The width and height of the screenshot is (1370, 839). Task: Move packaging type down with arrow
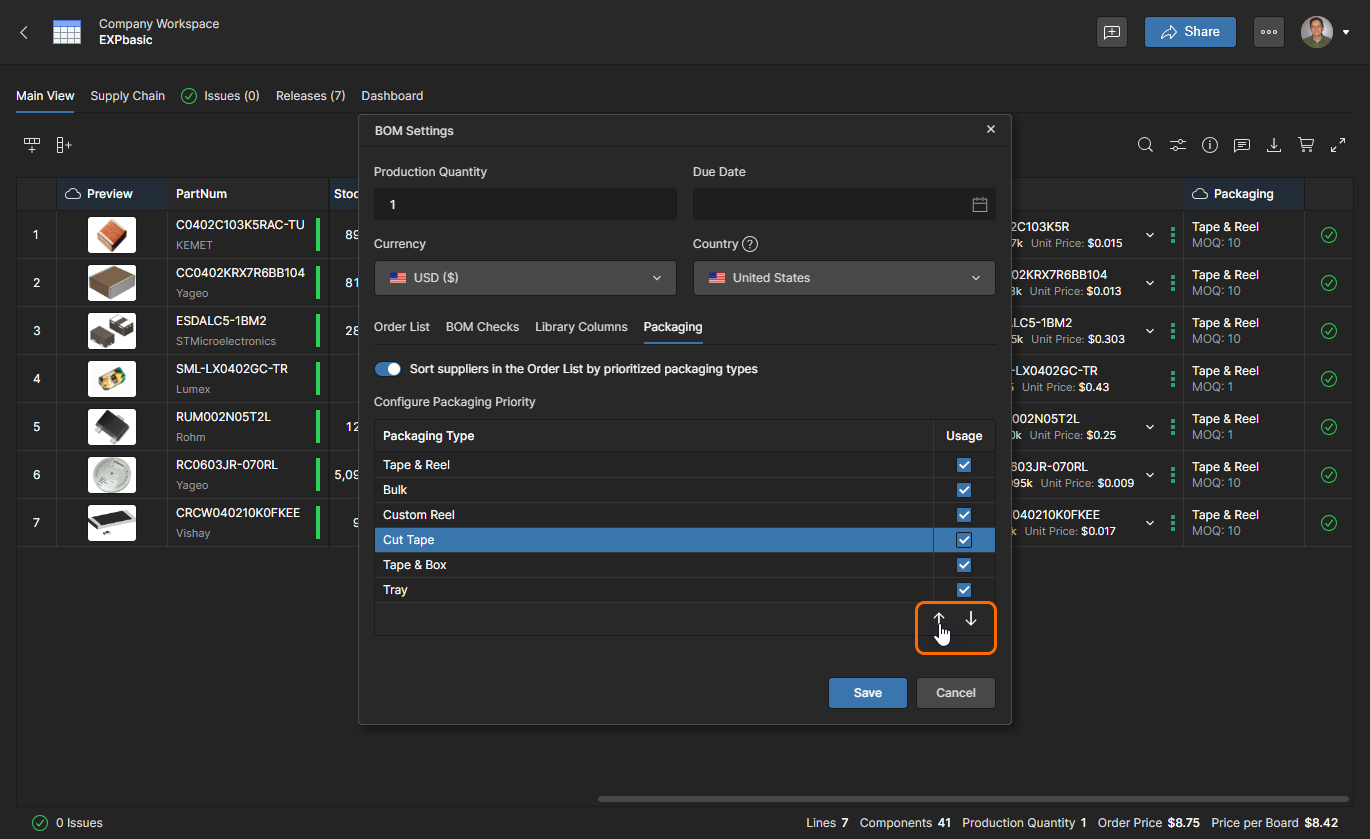pyautogui.click(x=971, y=619)
